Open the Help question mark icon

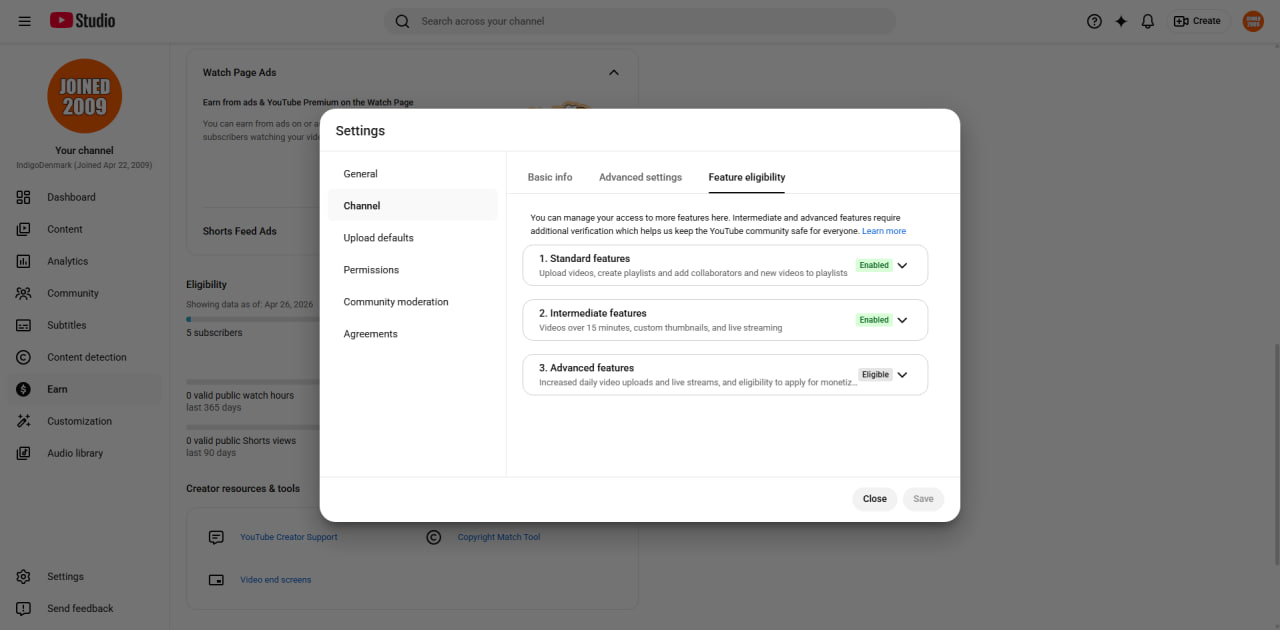(x=1094, y=21)
